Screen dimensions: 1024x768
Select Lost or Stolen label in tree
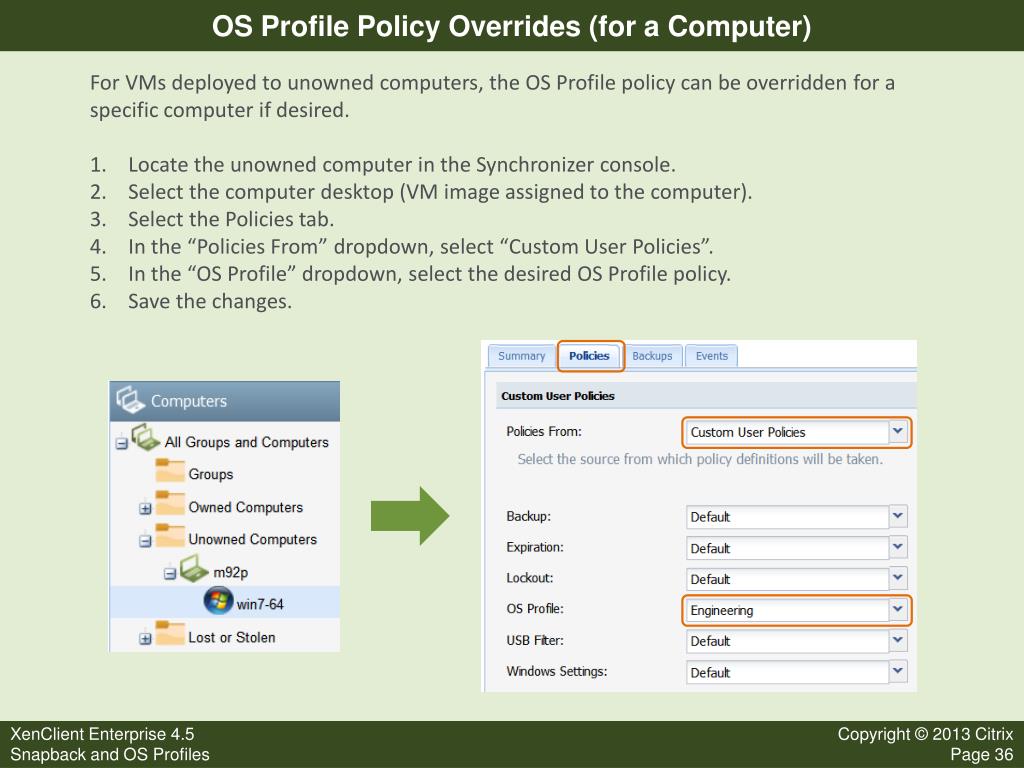point(231,637)
